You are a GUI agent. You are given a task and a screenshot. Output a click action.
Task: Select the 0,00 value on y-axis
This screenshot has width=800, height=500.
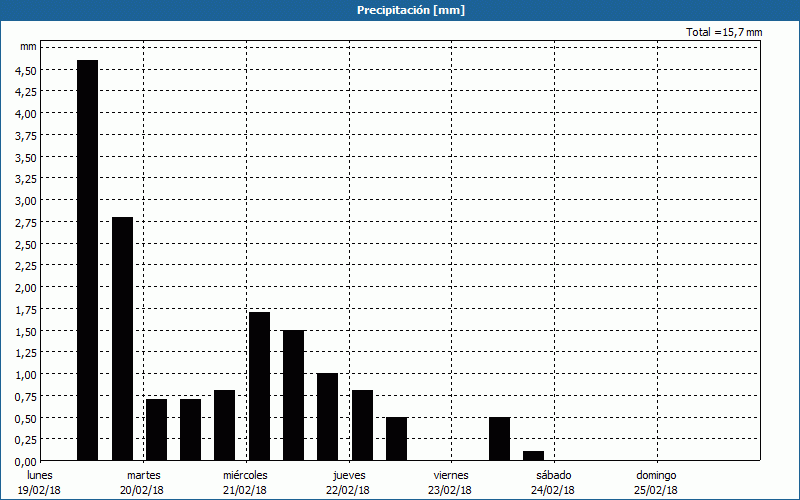(25, 461)
